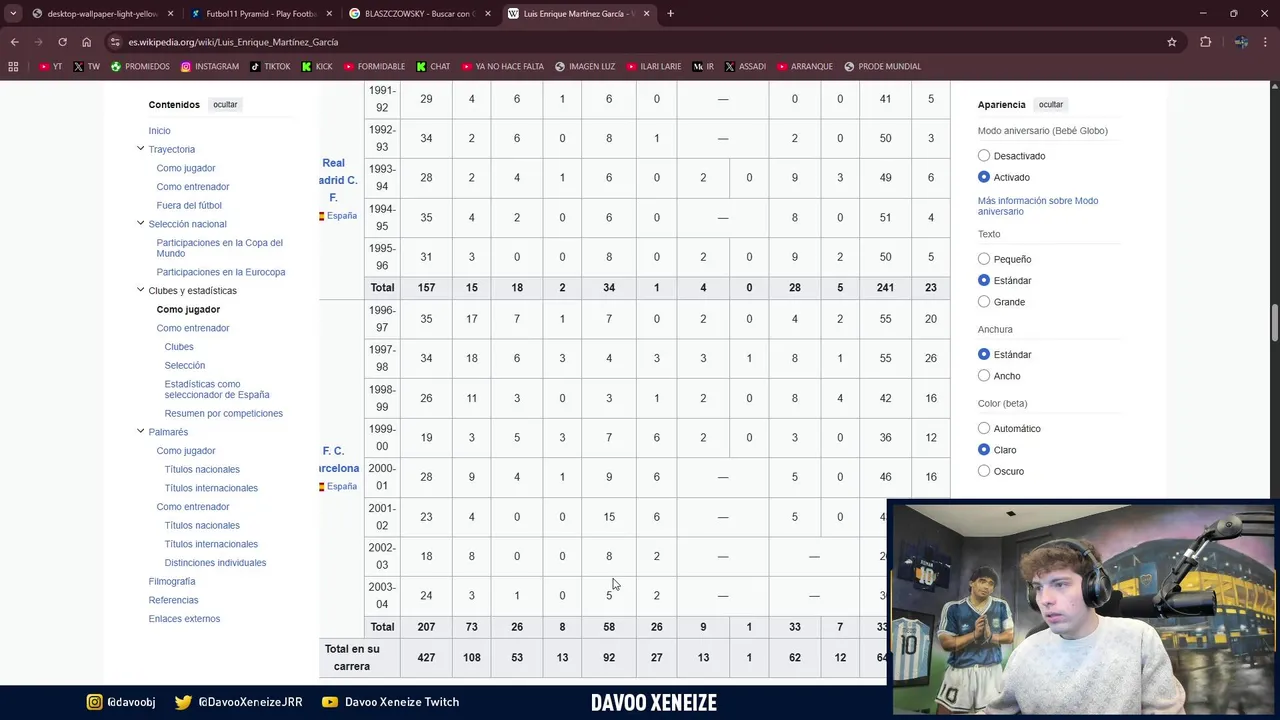
Task: Click the address bar URL field
Action: 640,42
